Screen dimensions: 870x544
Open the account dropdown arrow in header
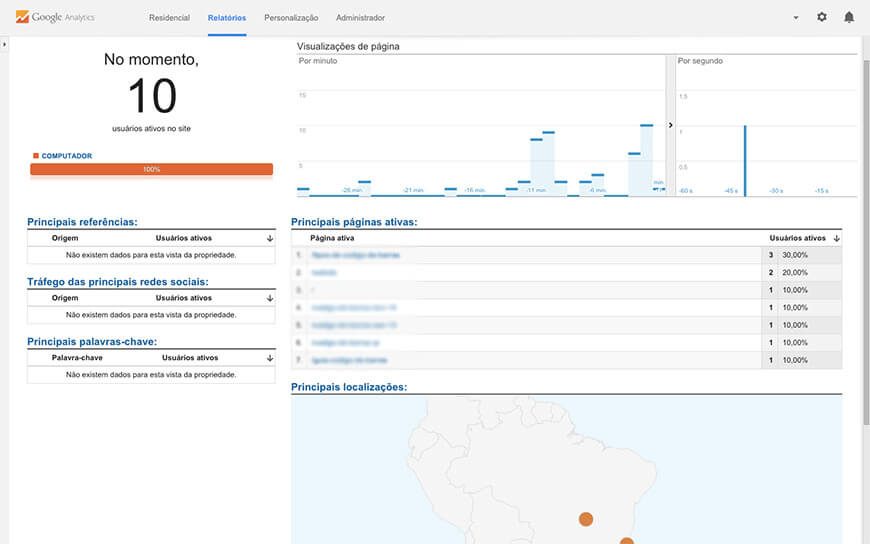click(796, 18)
